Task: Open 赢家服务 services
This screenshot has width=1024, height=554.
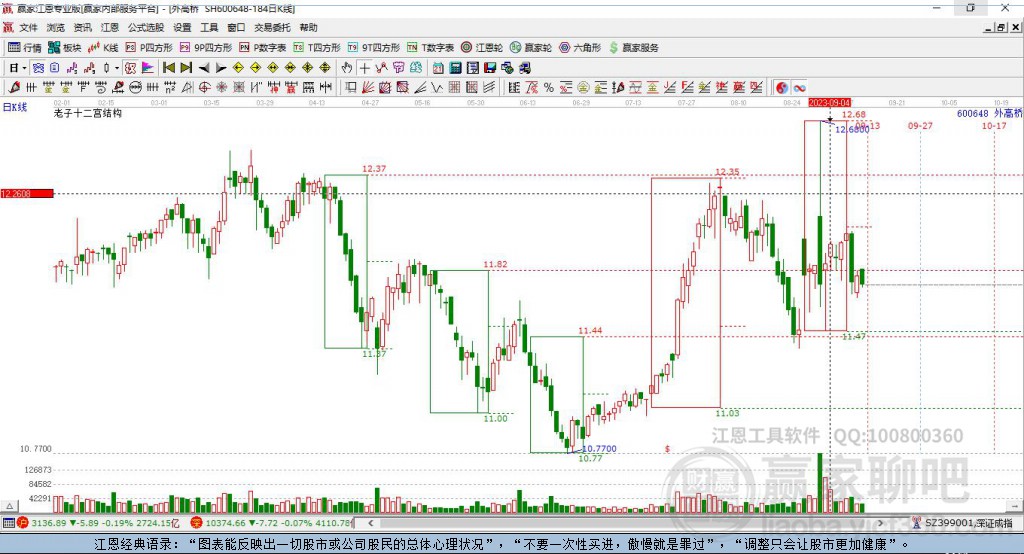Action: tap(633, 48)
